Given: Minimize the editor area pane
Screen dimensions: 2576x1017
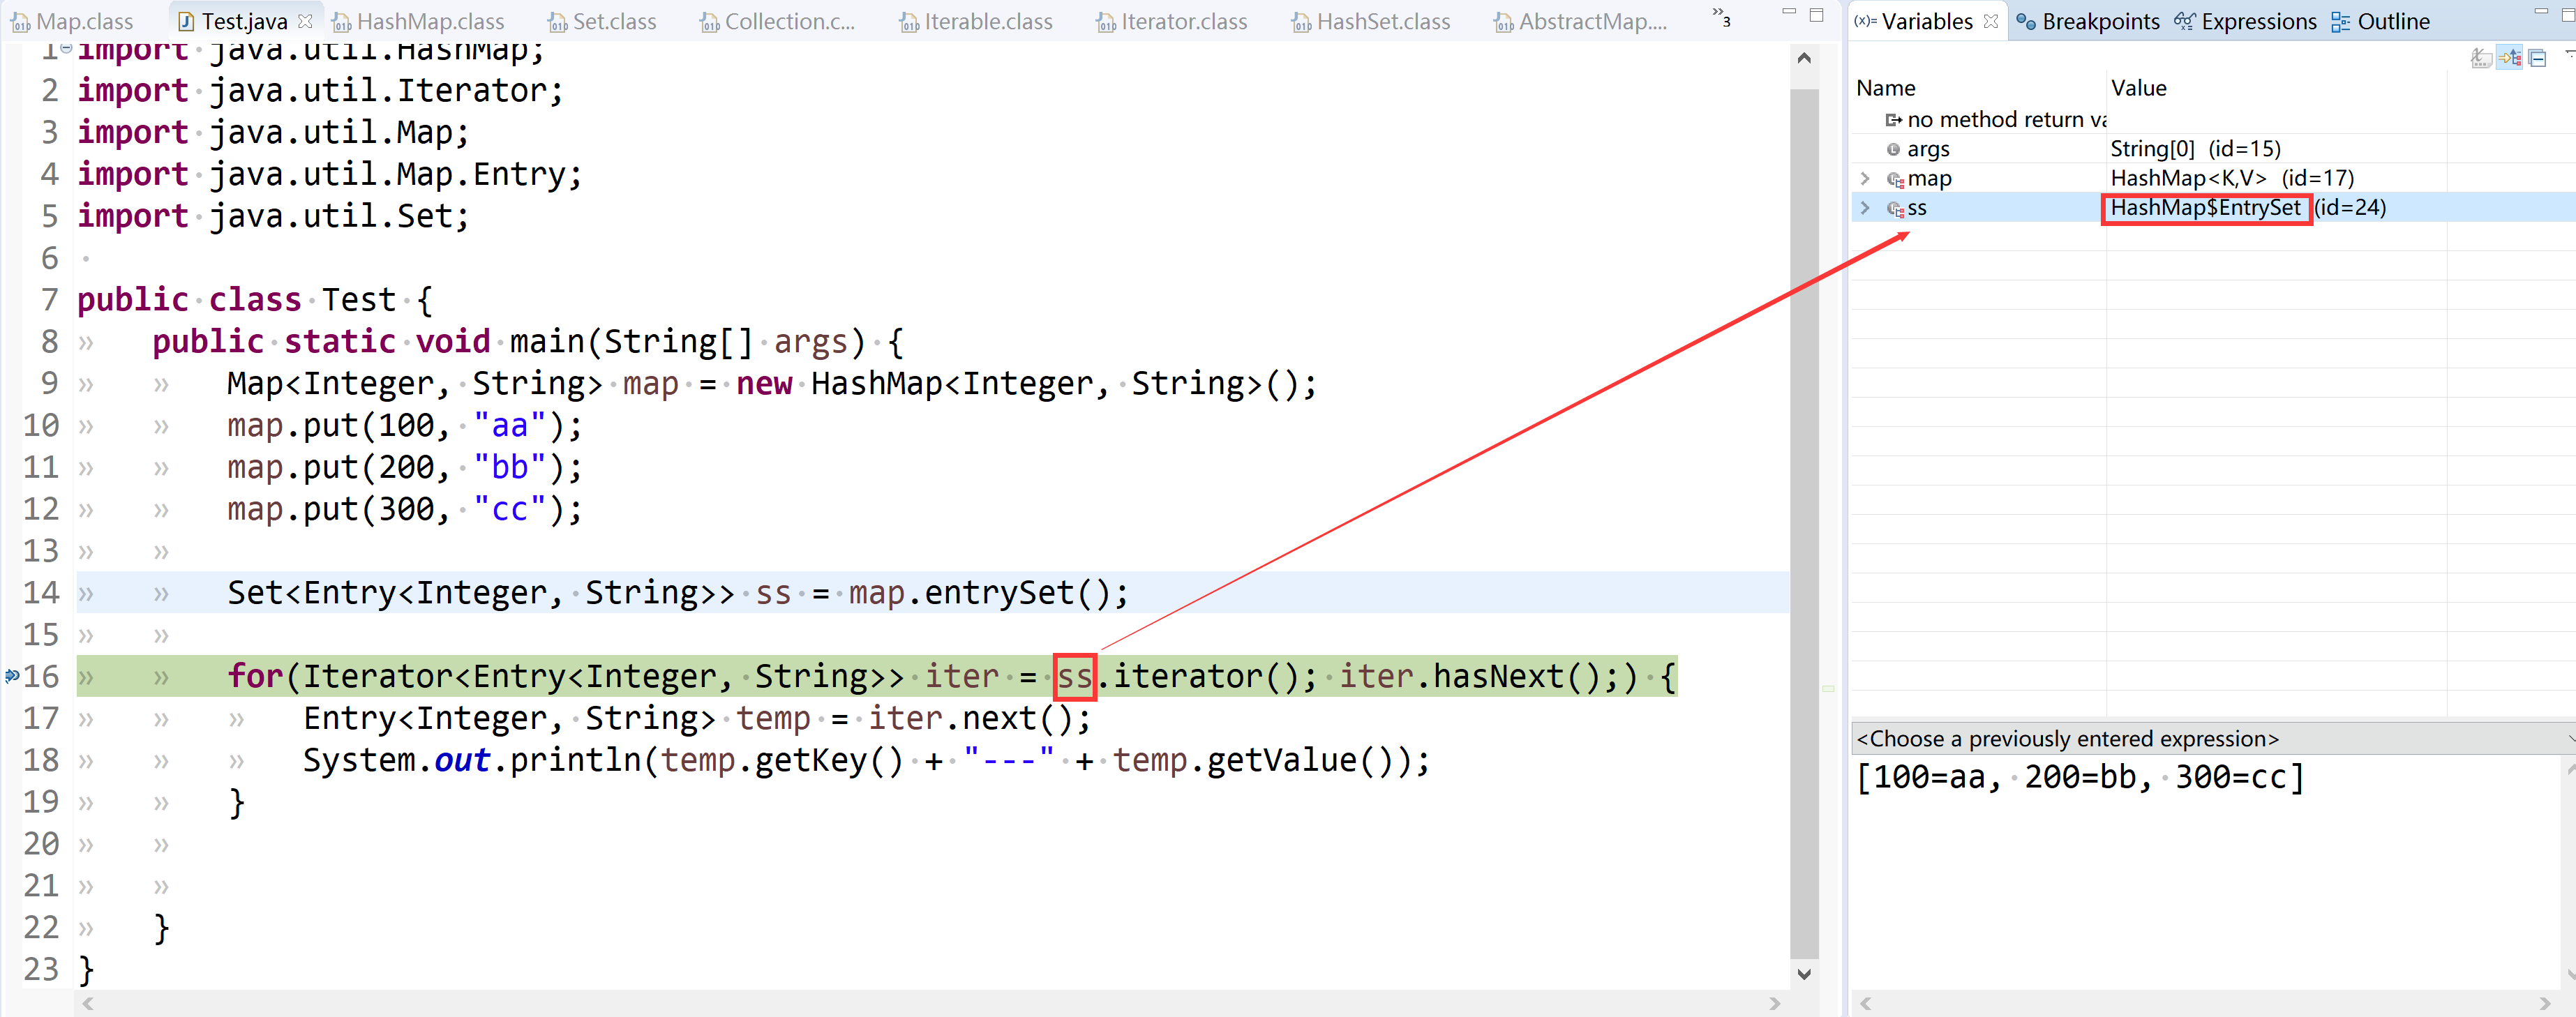Looking at the screenshot, I should (1789, 12).
